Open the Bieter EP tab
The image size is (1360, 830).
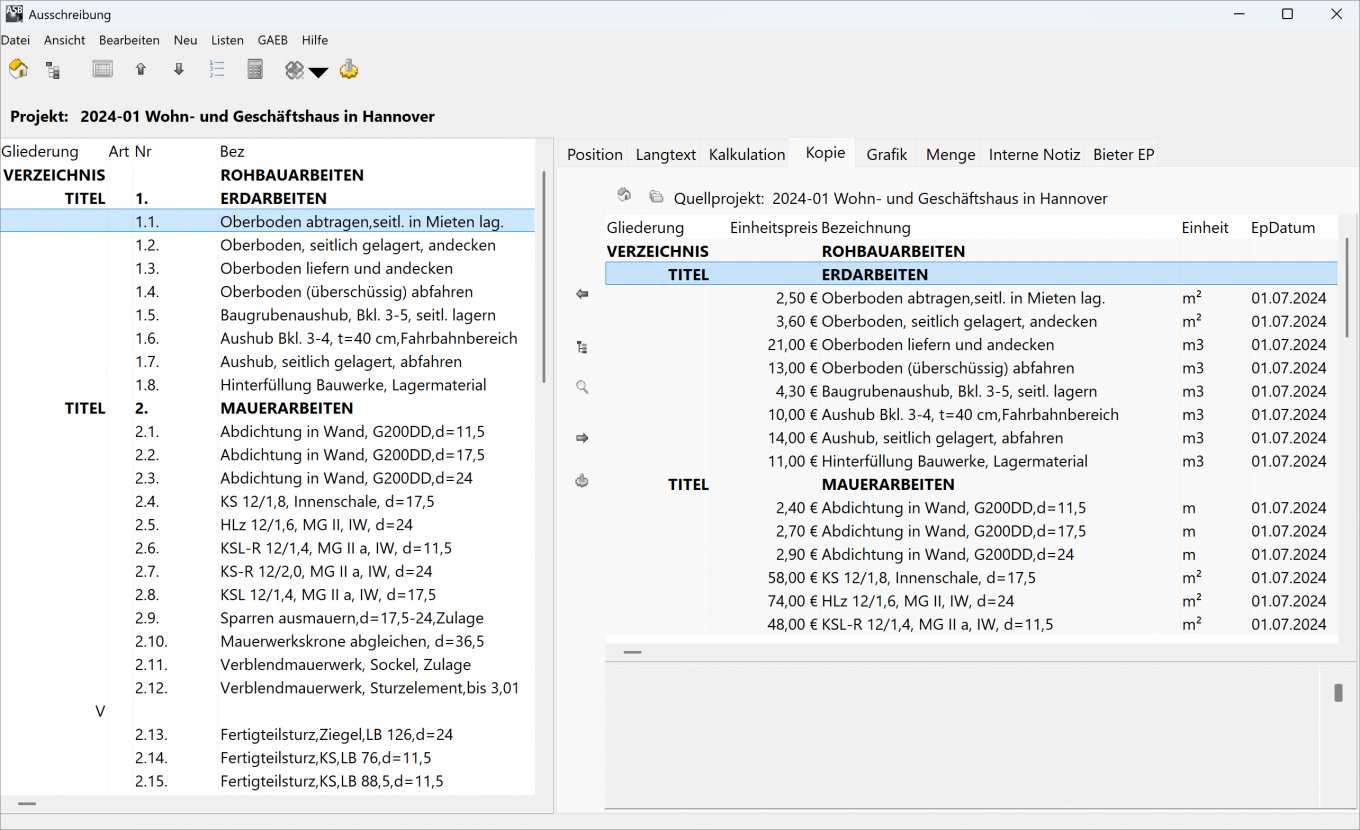[1124, 154]
